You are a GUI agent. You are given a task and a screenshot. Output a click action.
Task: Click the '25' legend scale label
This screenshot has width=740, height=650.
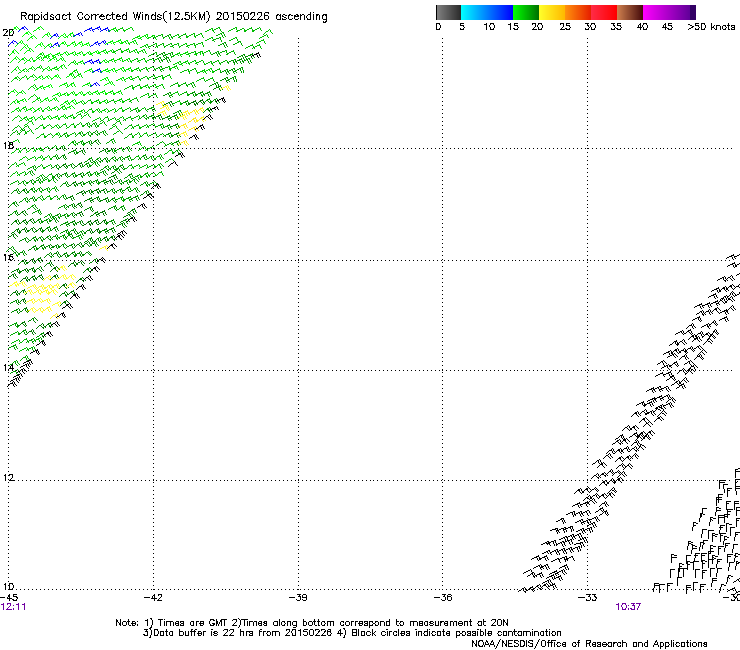click(565, 27)
